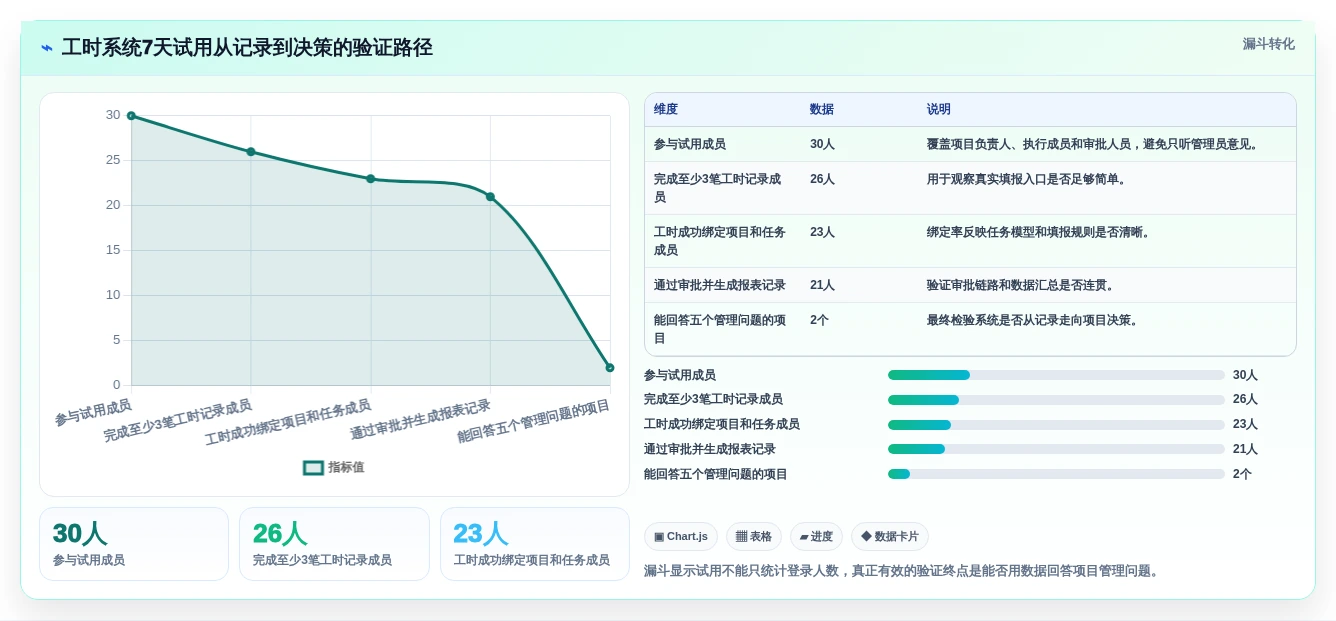
Task: Click description 验证审批链路和数据汇总是否连贯
Action: point(1020,285)
